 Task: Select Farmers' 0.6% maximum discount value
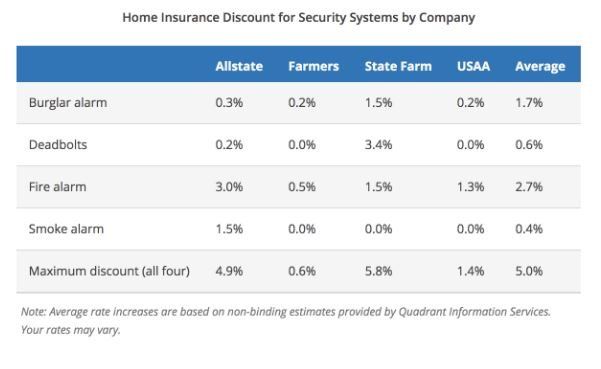(x=302, y=271)
